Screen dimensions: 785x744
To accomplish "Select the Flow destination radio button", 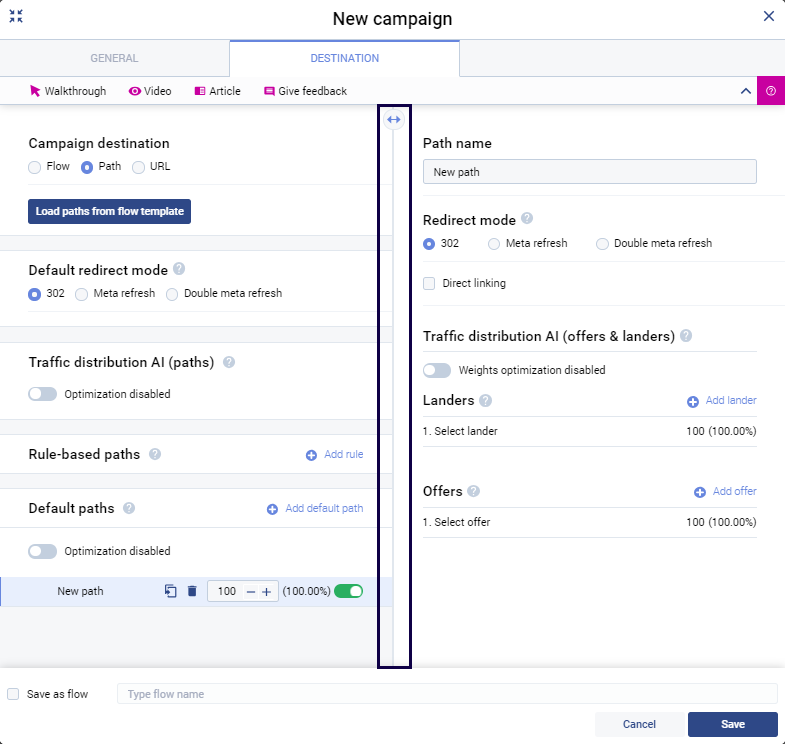I will (x=35, y=167).
